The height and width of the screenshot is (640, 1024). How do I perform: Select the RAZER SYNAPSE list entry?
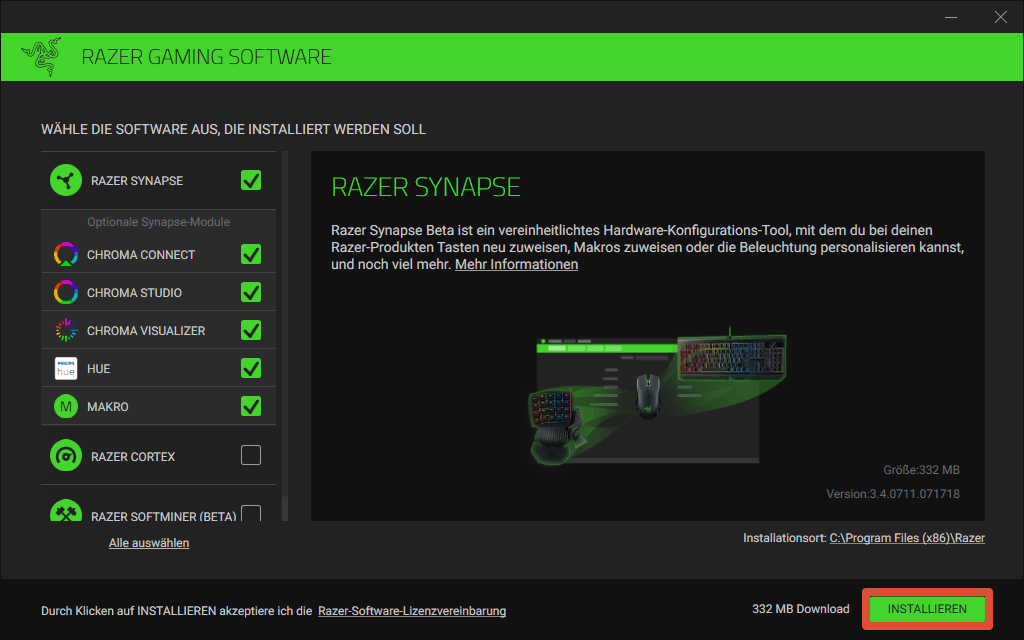pos(159,180)
